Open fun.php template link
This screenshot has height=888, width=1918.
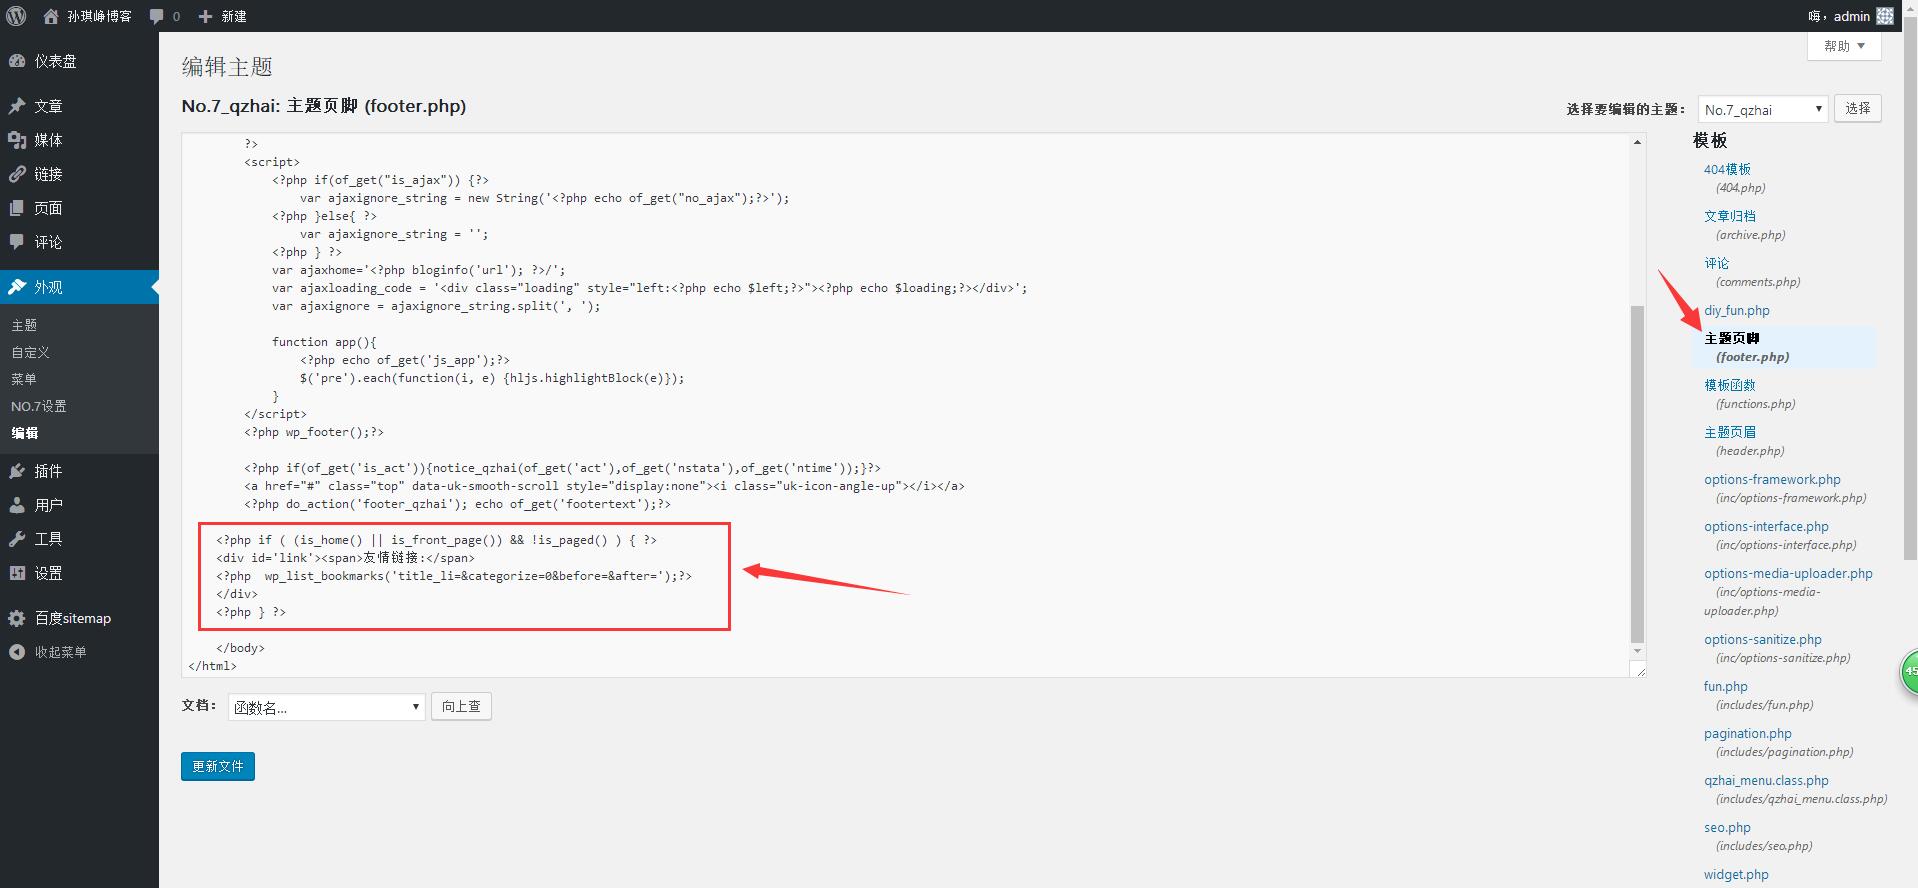(1726, 686)
